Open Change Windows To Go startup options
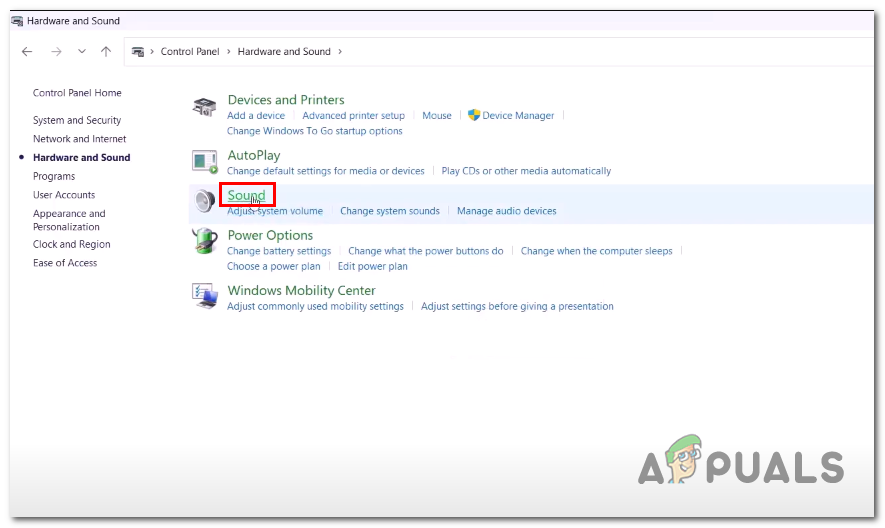Viewport: 885px width, 528px height. tap(314, 130)
